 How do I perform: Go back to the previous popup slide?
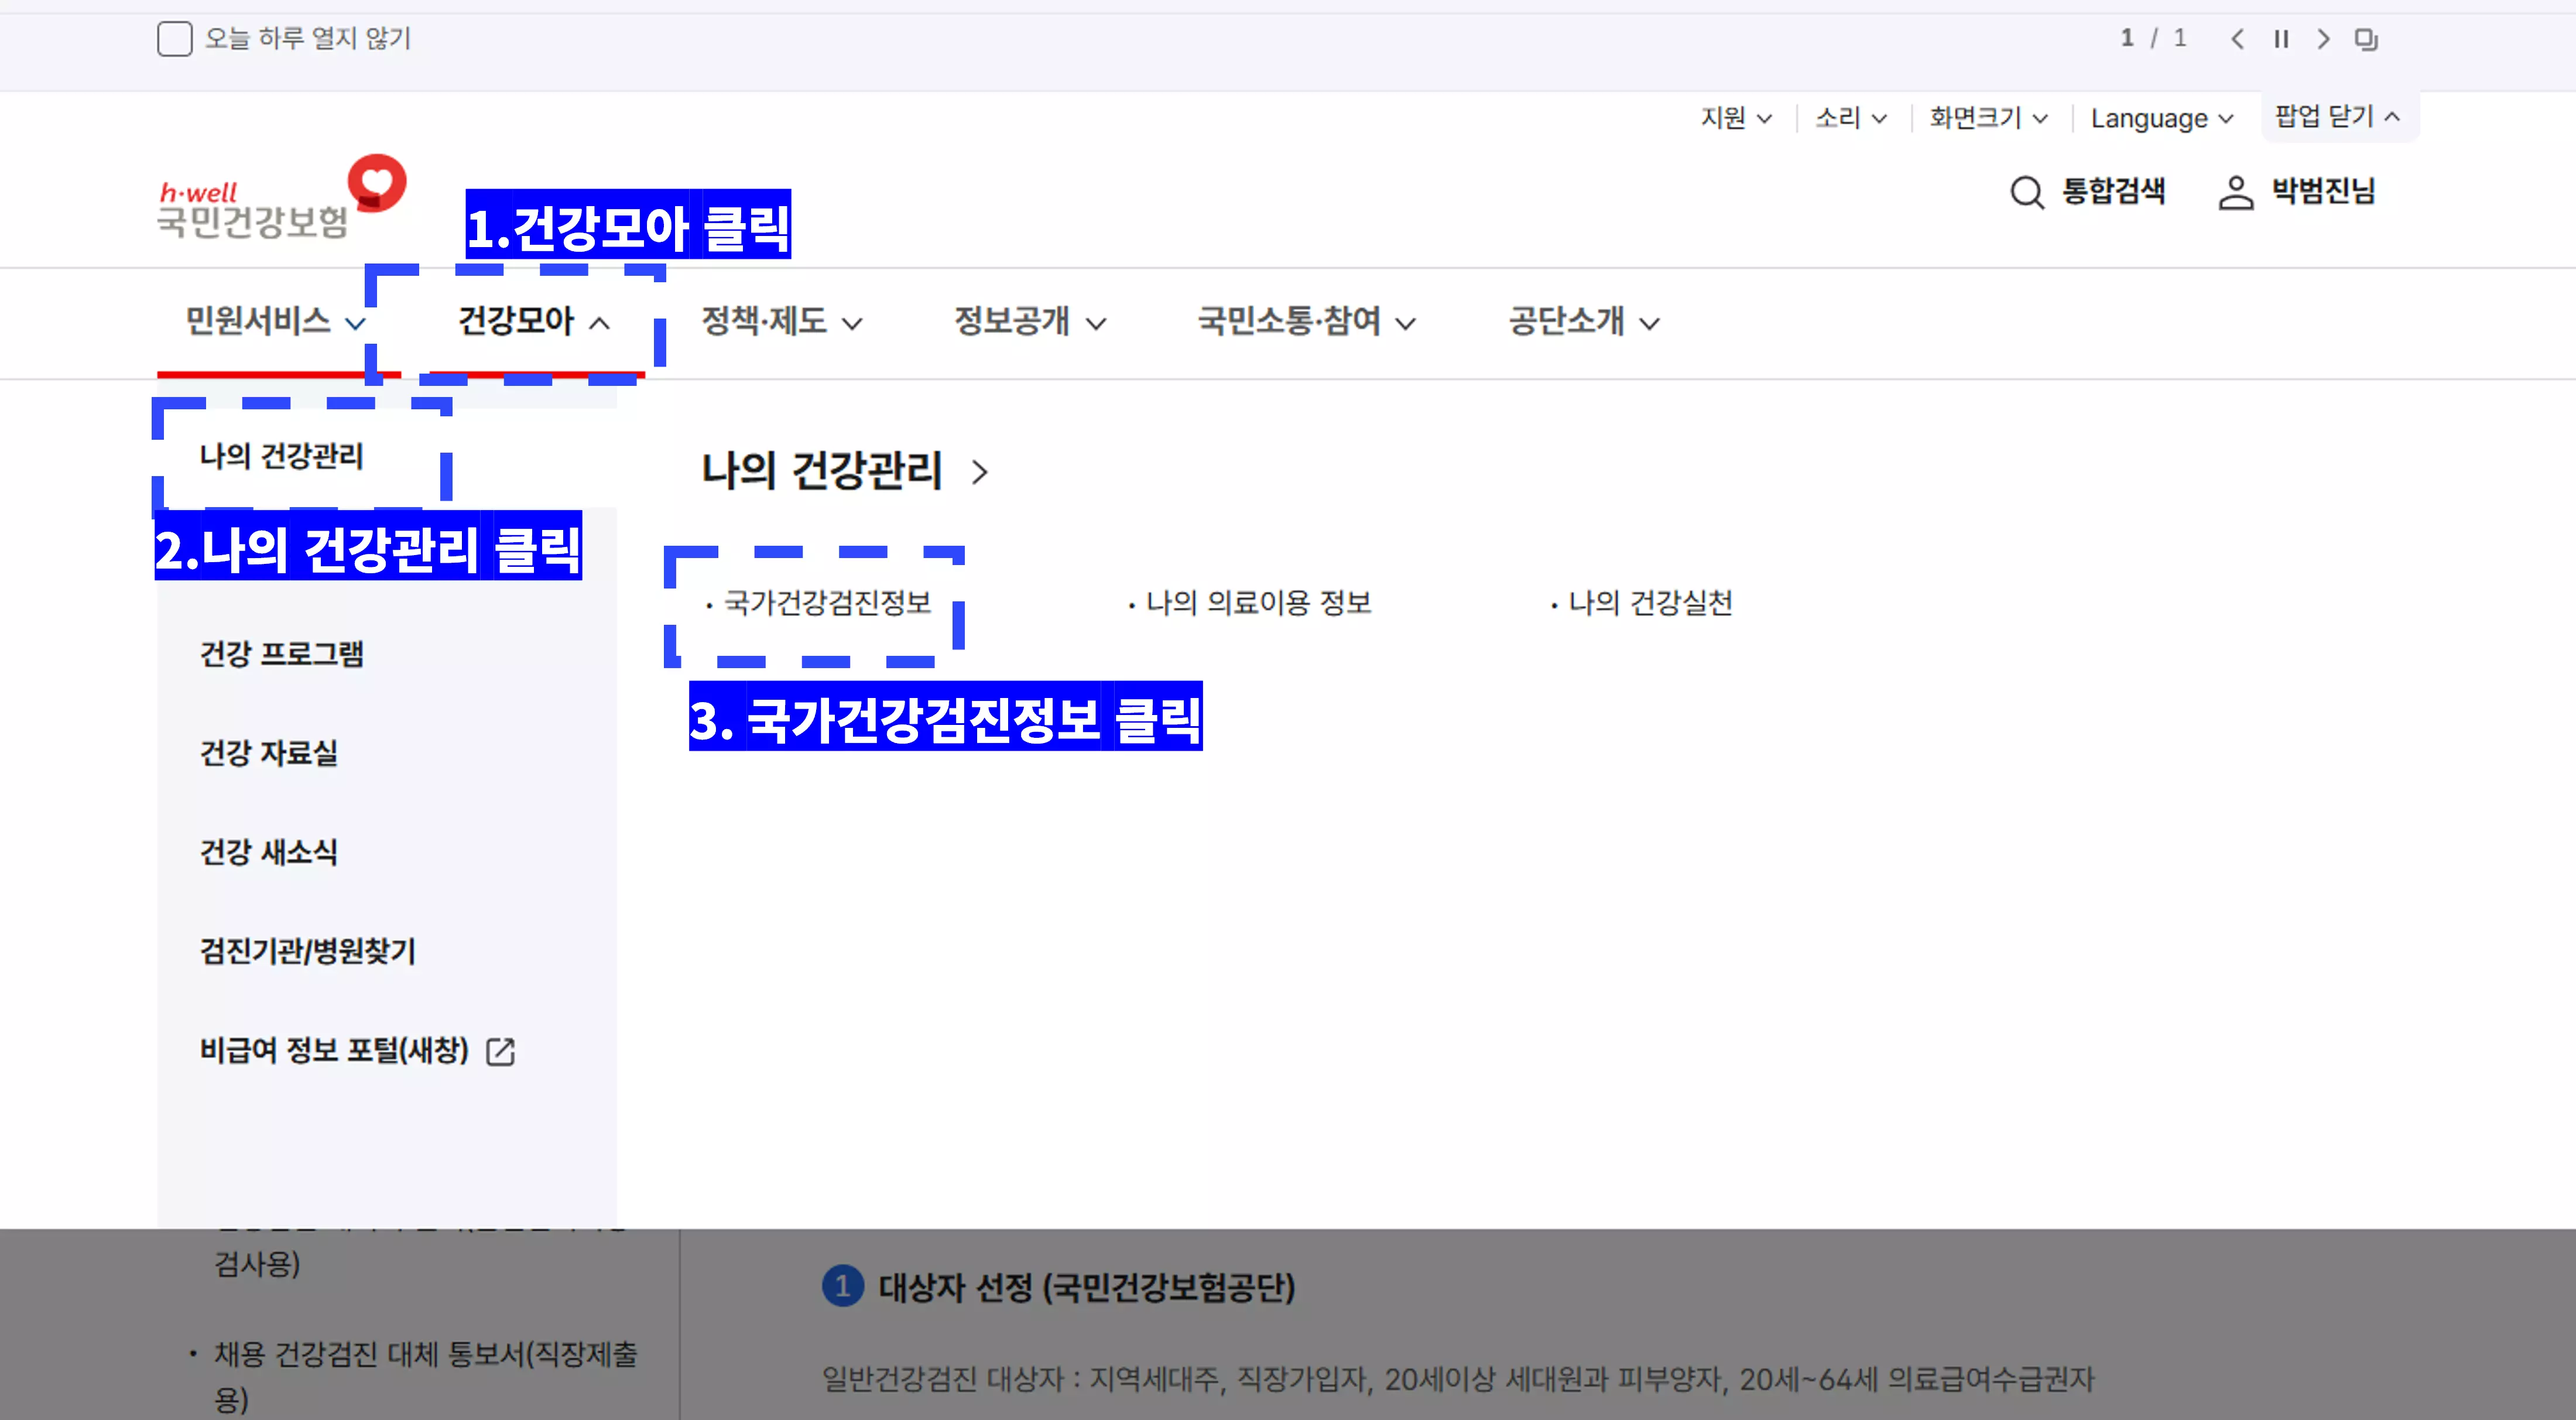tap(2238, 39)
